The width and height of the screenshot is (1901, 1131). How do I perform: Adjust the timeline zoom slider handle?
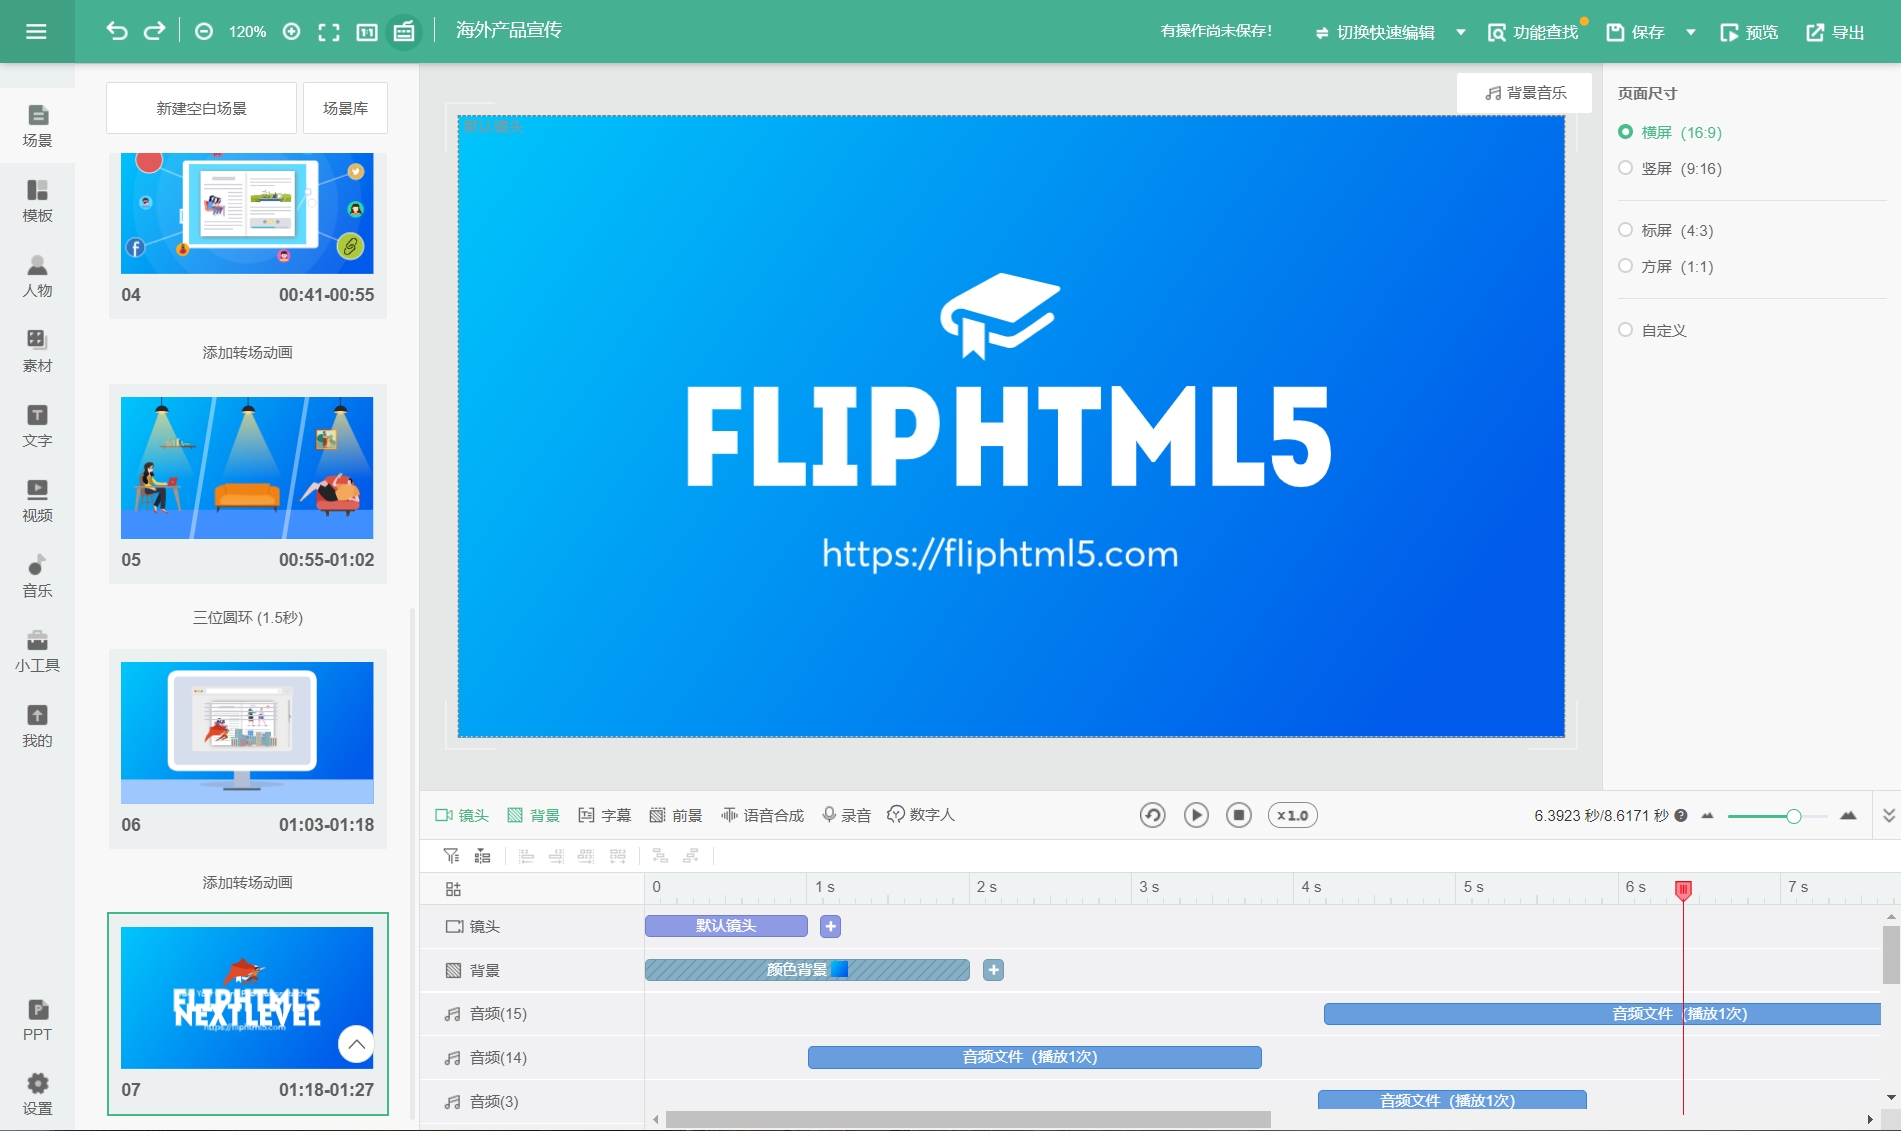point(1794,816)
